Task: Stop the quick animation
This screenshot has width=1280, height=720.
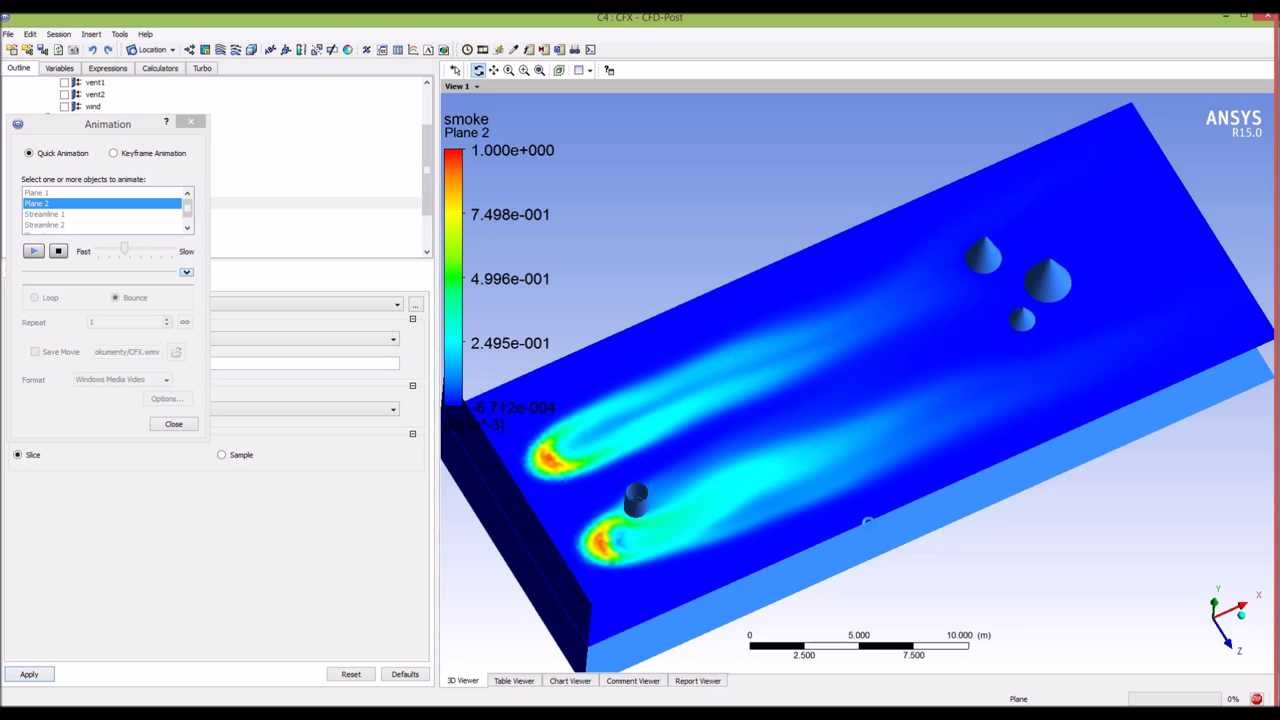Action: 58,251
